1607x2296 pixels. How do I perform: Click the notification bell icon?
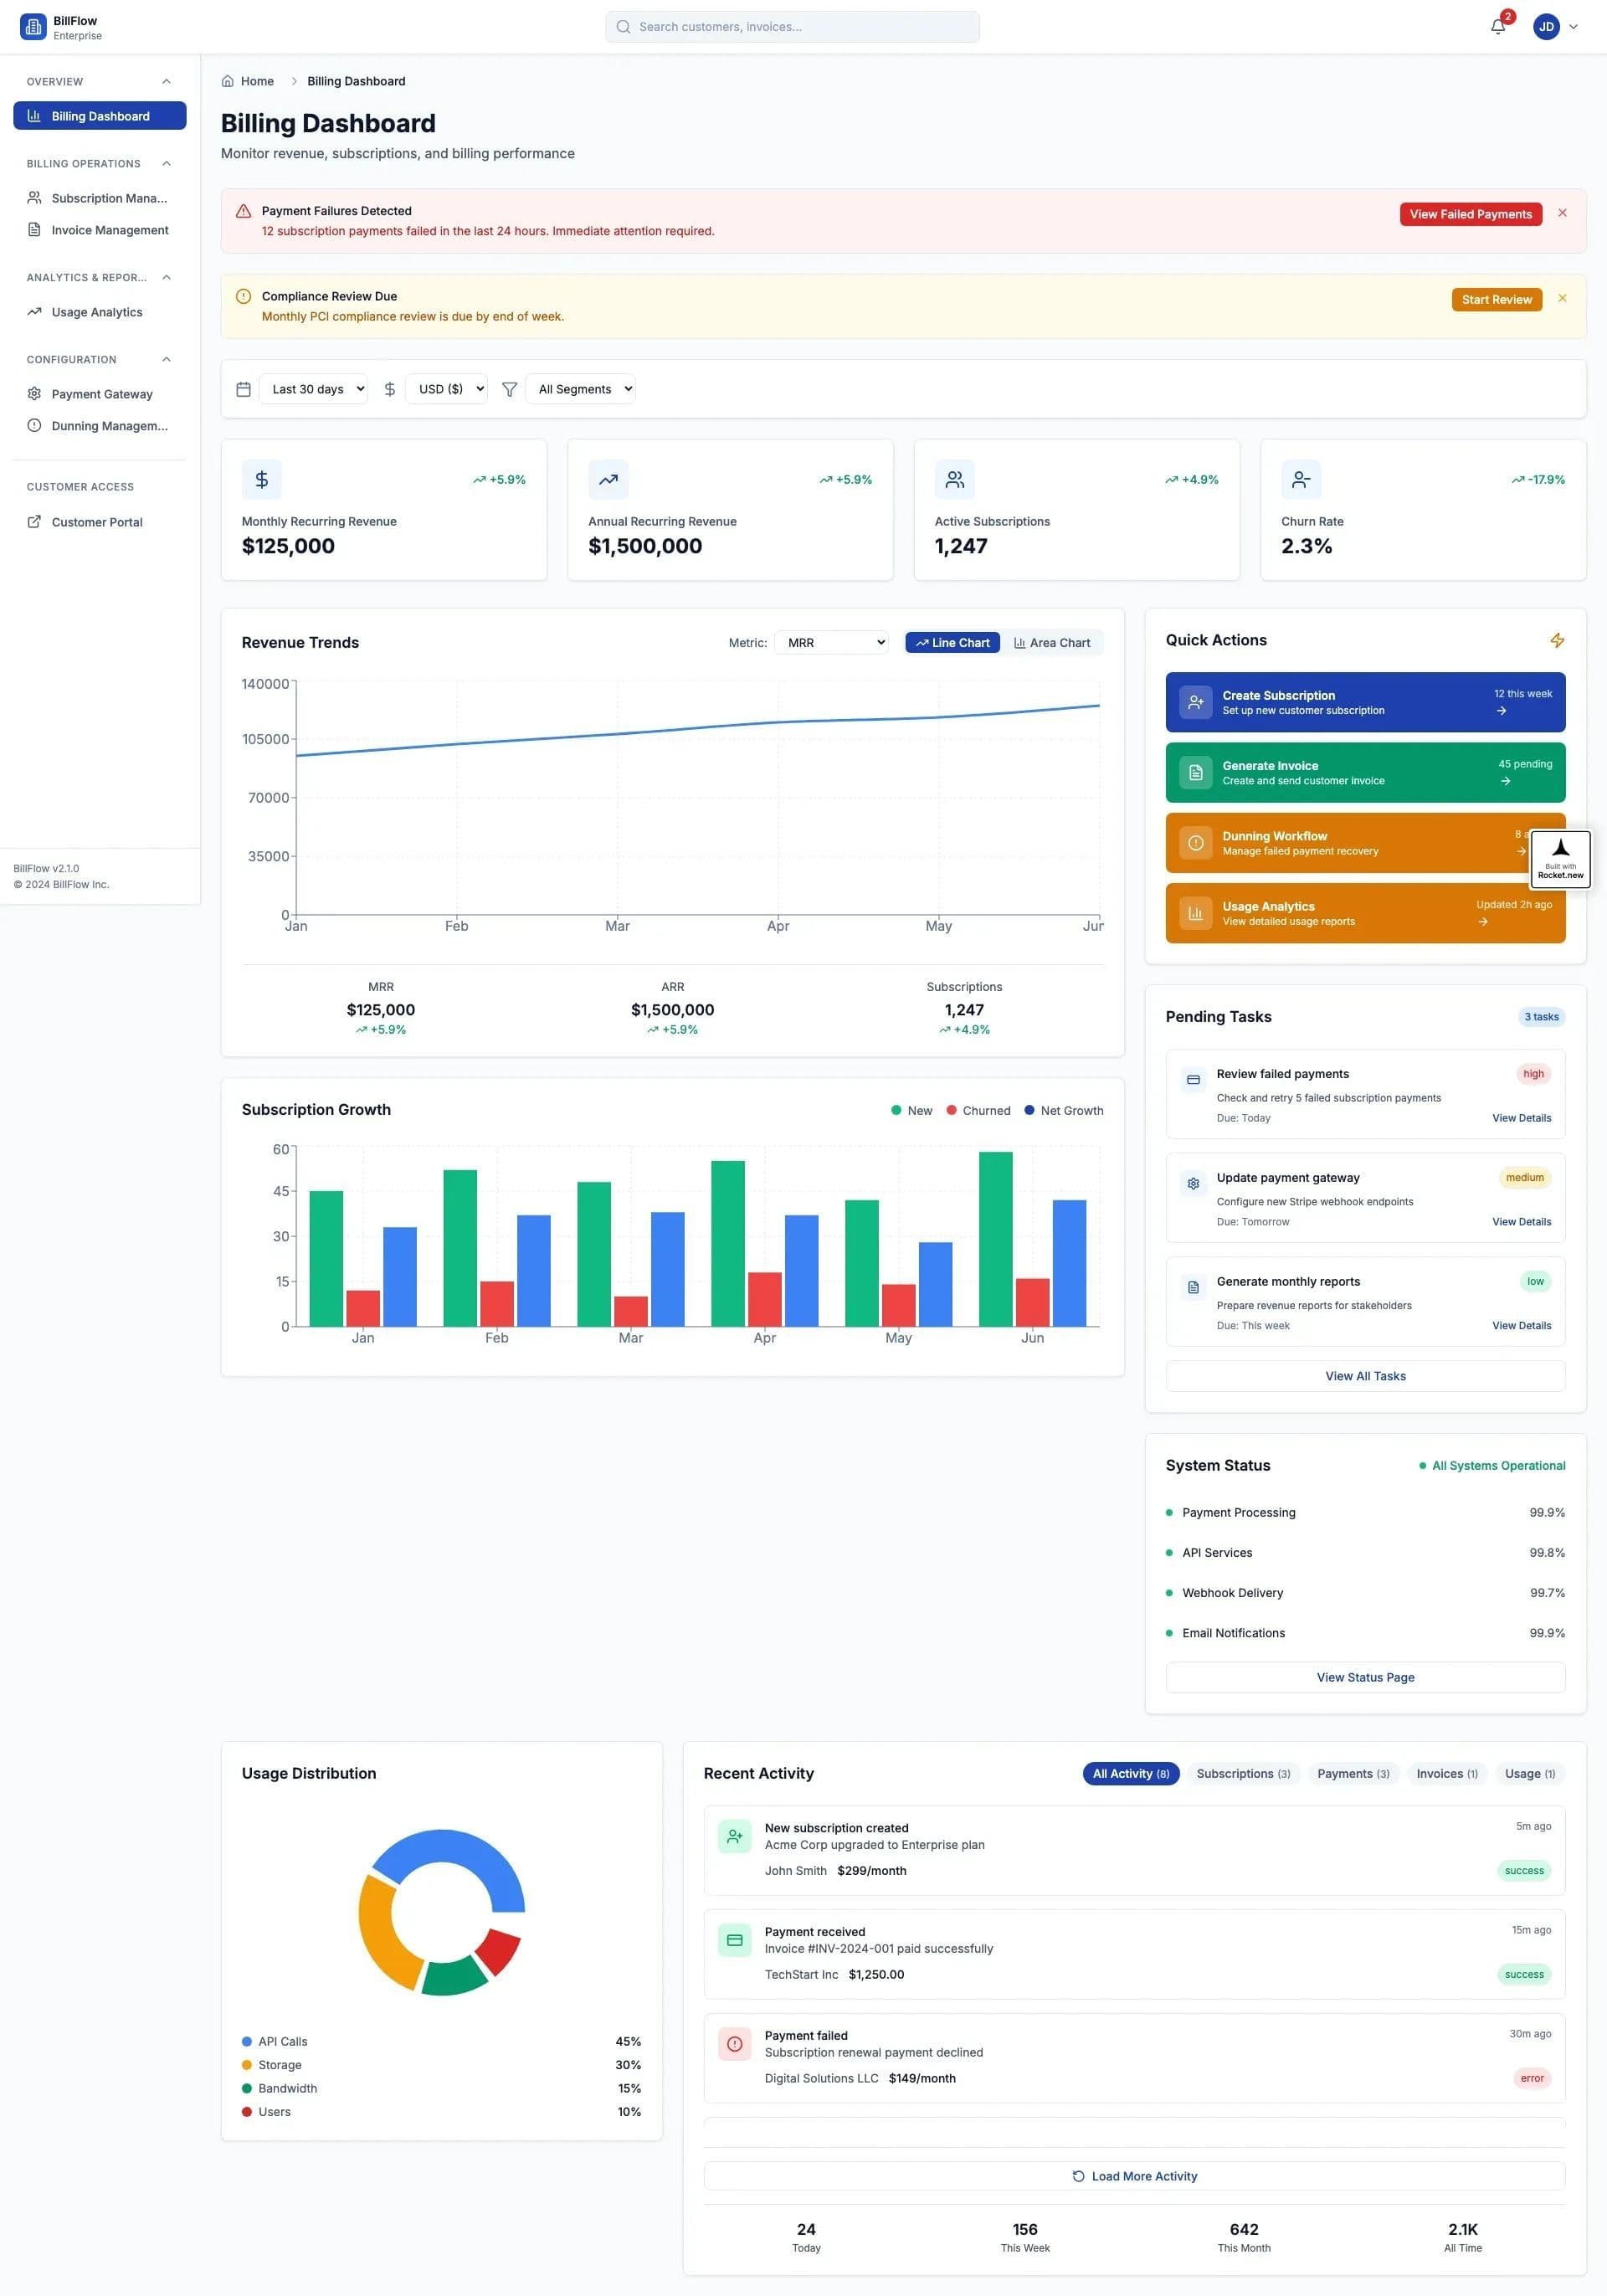[1497, 27]
